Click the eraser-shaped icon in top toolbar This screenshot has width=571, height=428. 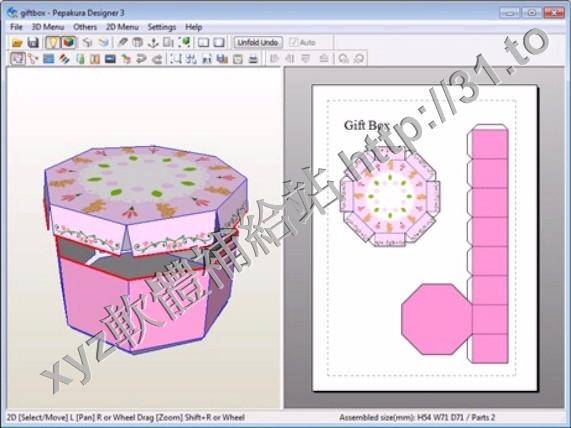point(122,43)
